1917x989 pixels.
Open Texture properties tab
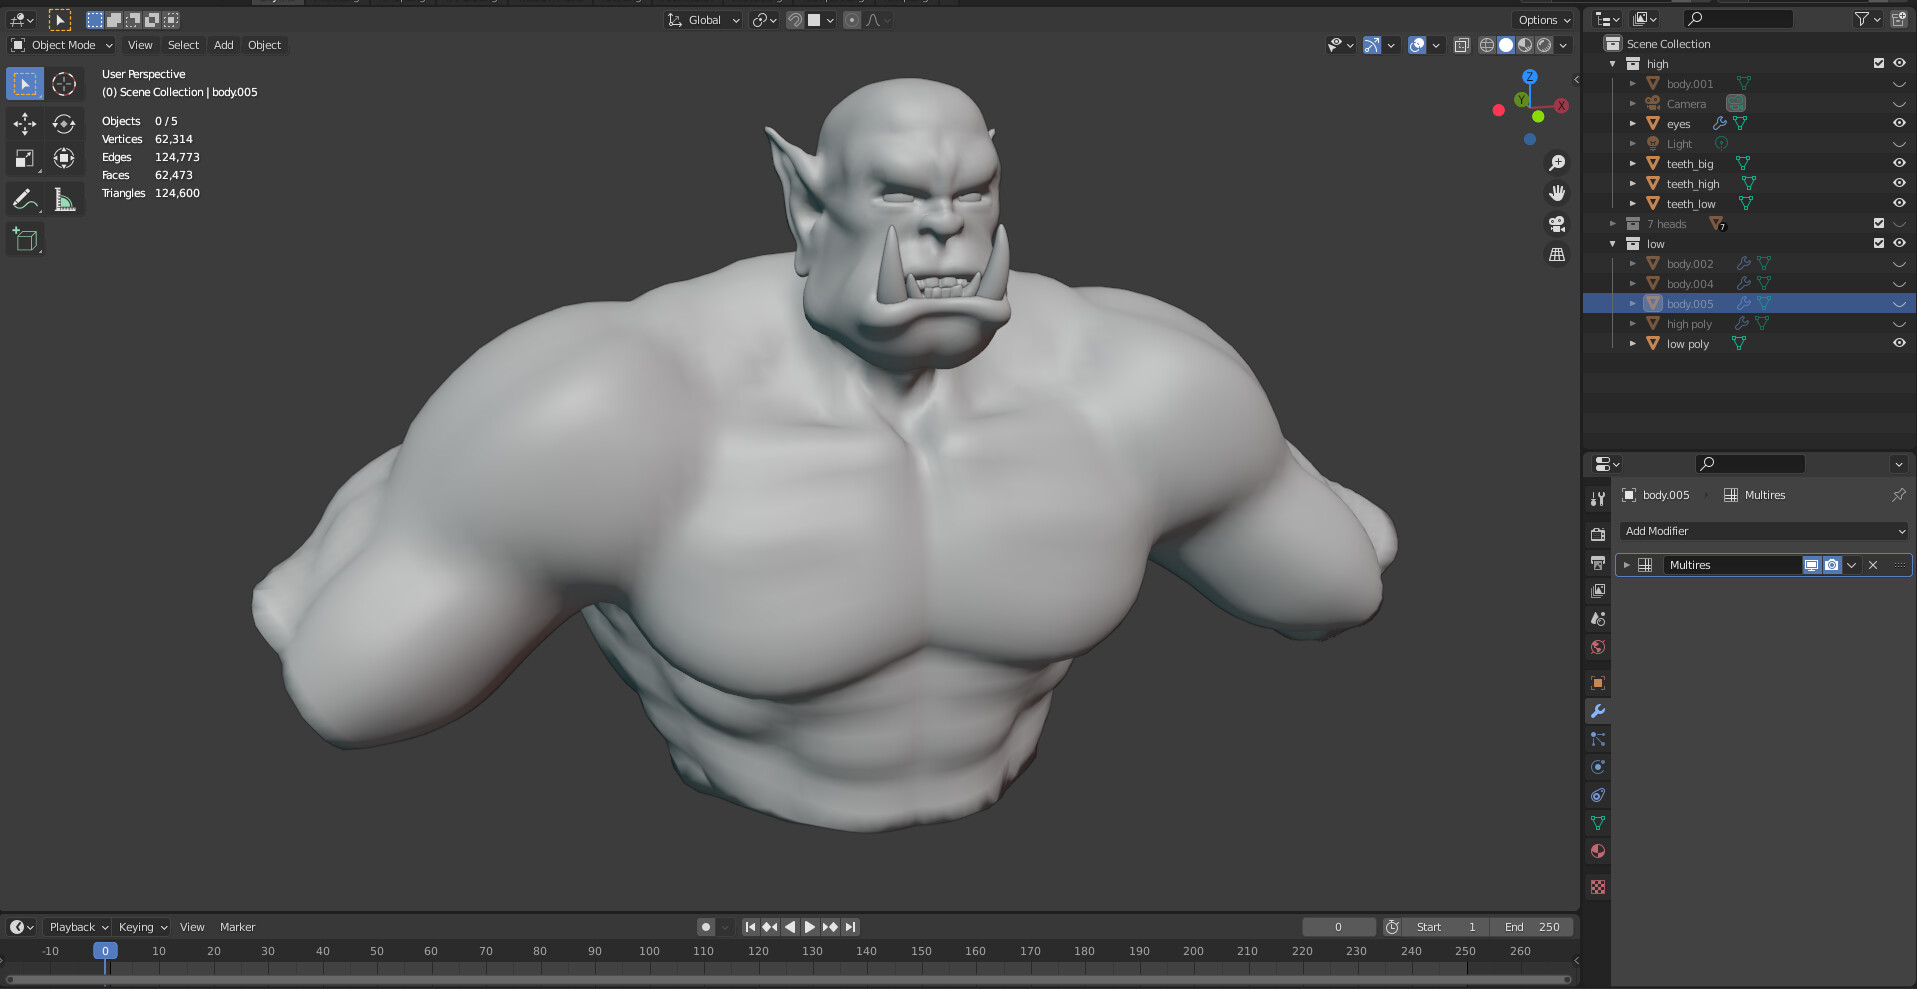pos(1598,887)
